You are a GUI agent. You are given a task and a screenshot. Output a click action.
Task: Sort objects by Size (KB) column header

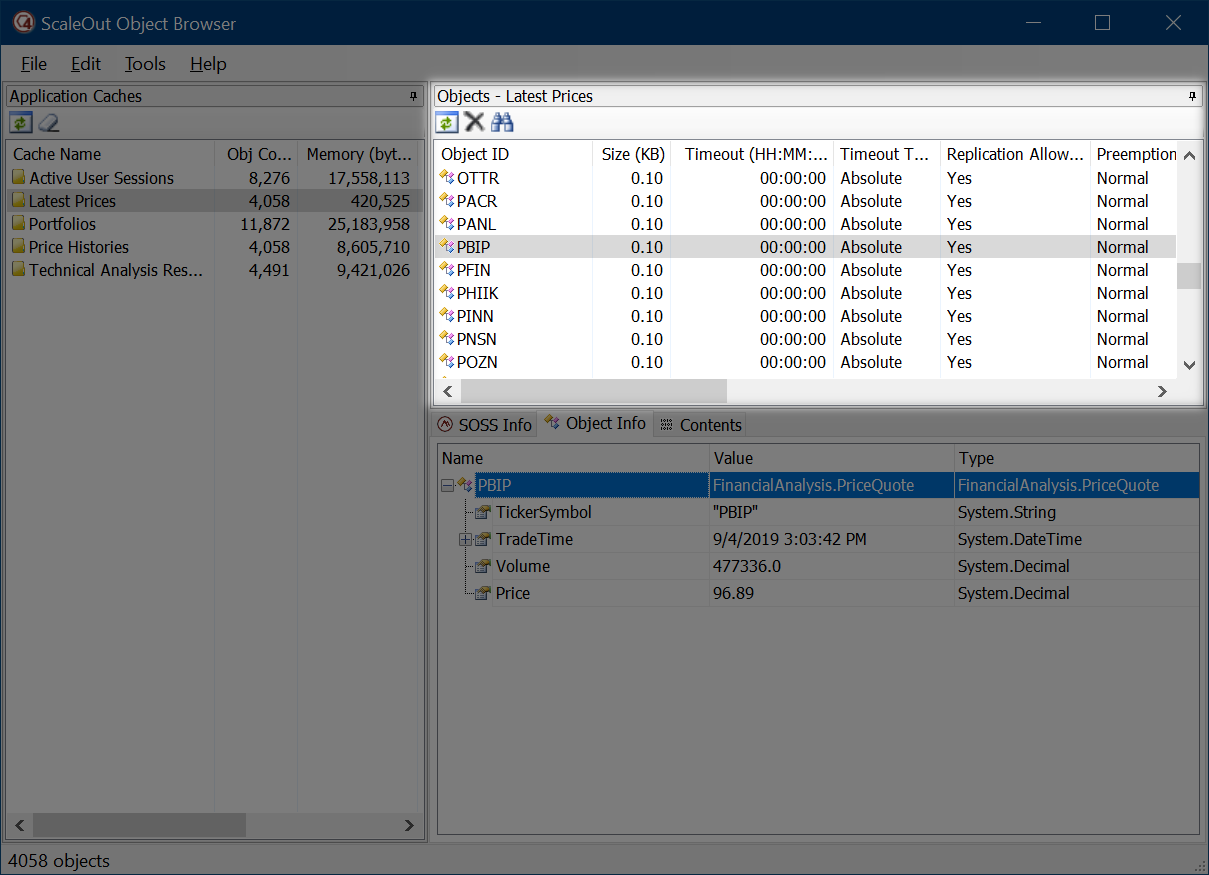[632, 154]
